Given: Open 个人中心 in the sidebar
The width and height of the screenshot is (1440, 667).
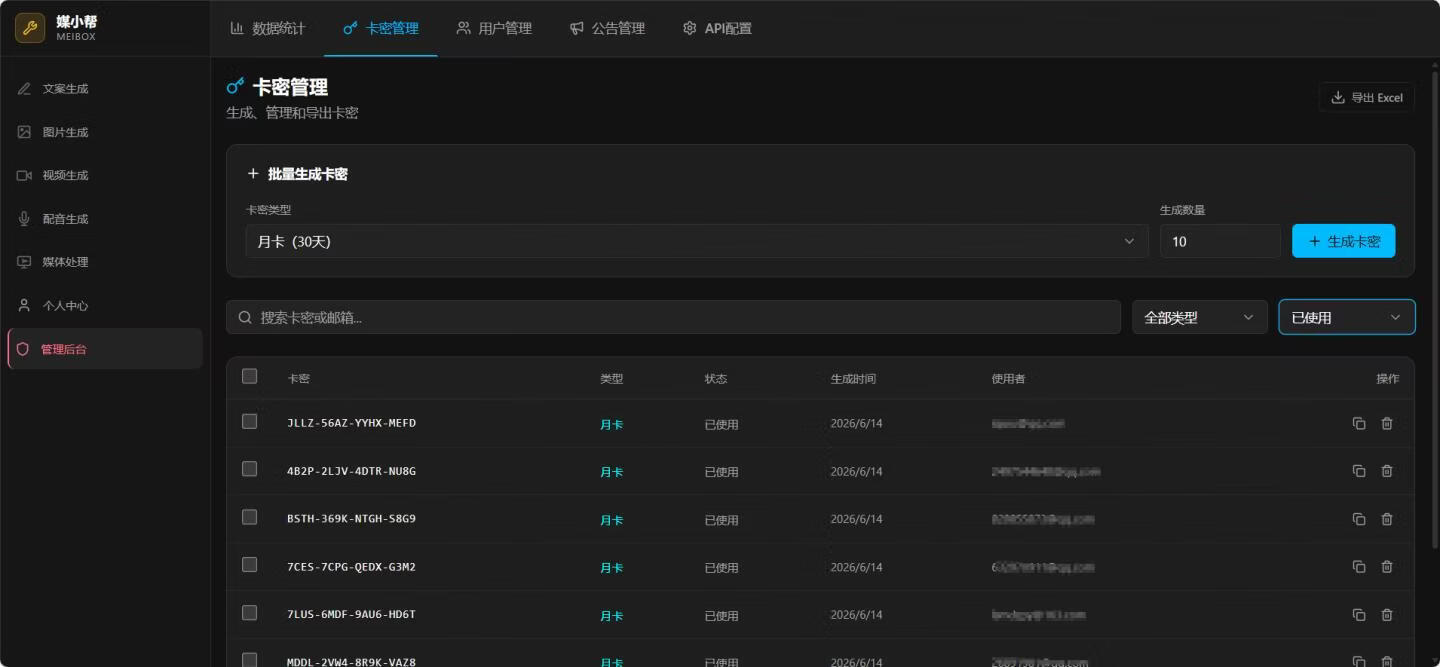Looking at the screenshot, I should (x=105, y=306).
